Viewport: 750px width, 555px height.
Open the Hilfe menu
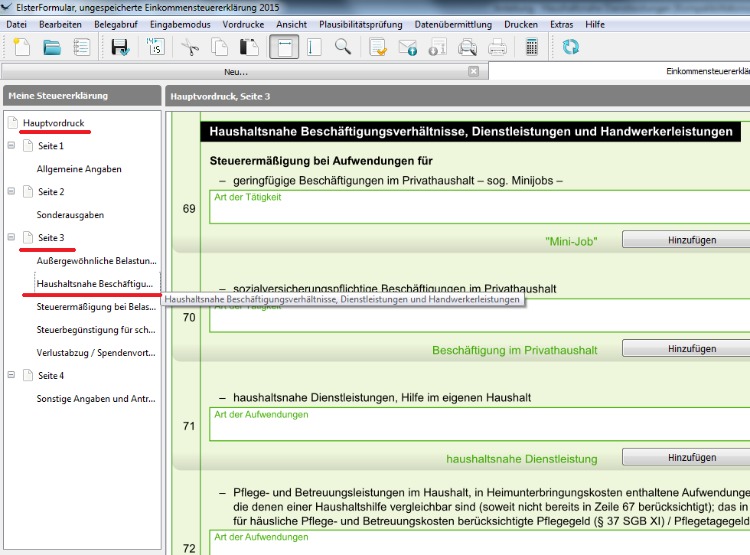(595, 24)
